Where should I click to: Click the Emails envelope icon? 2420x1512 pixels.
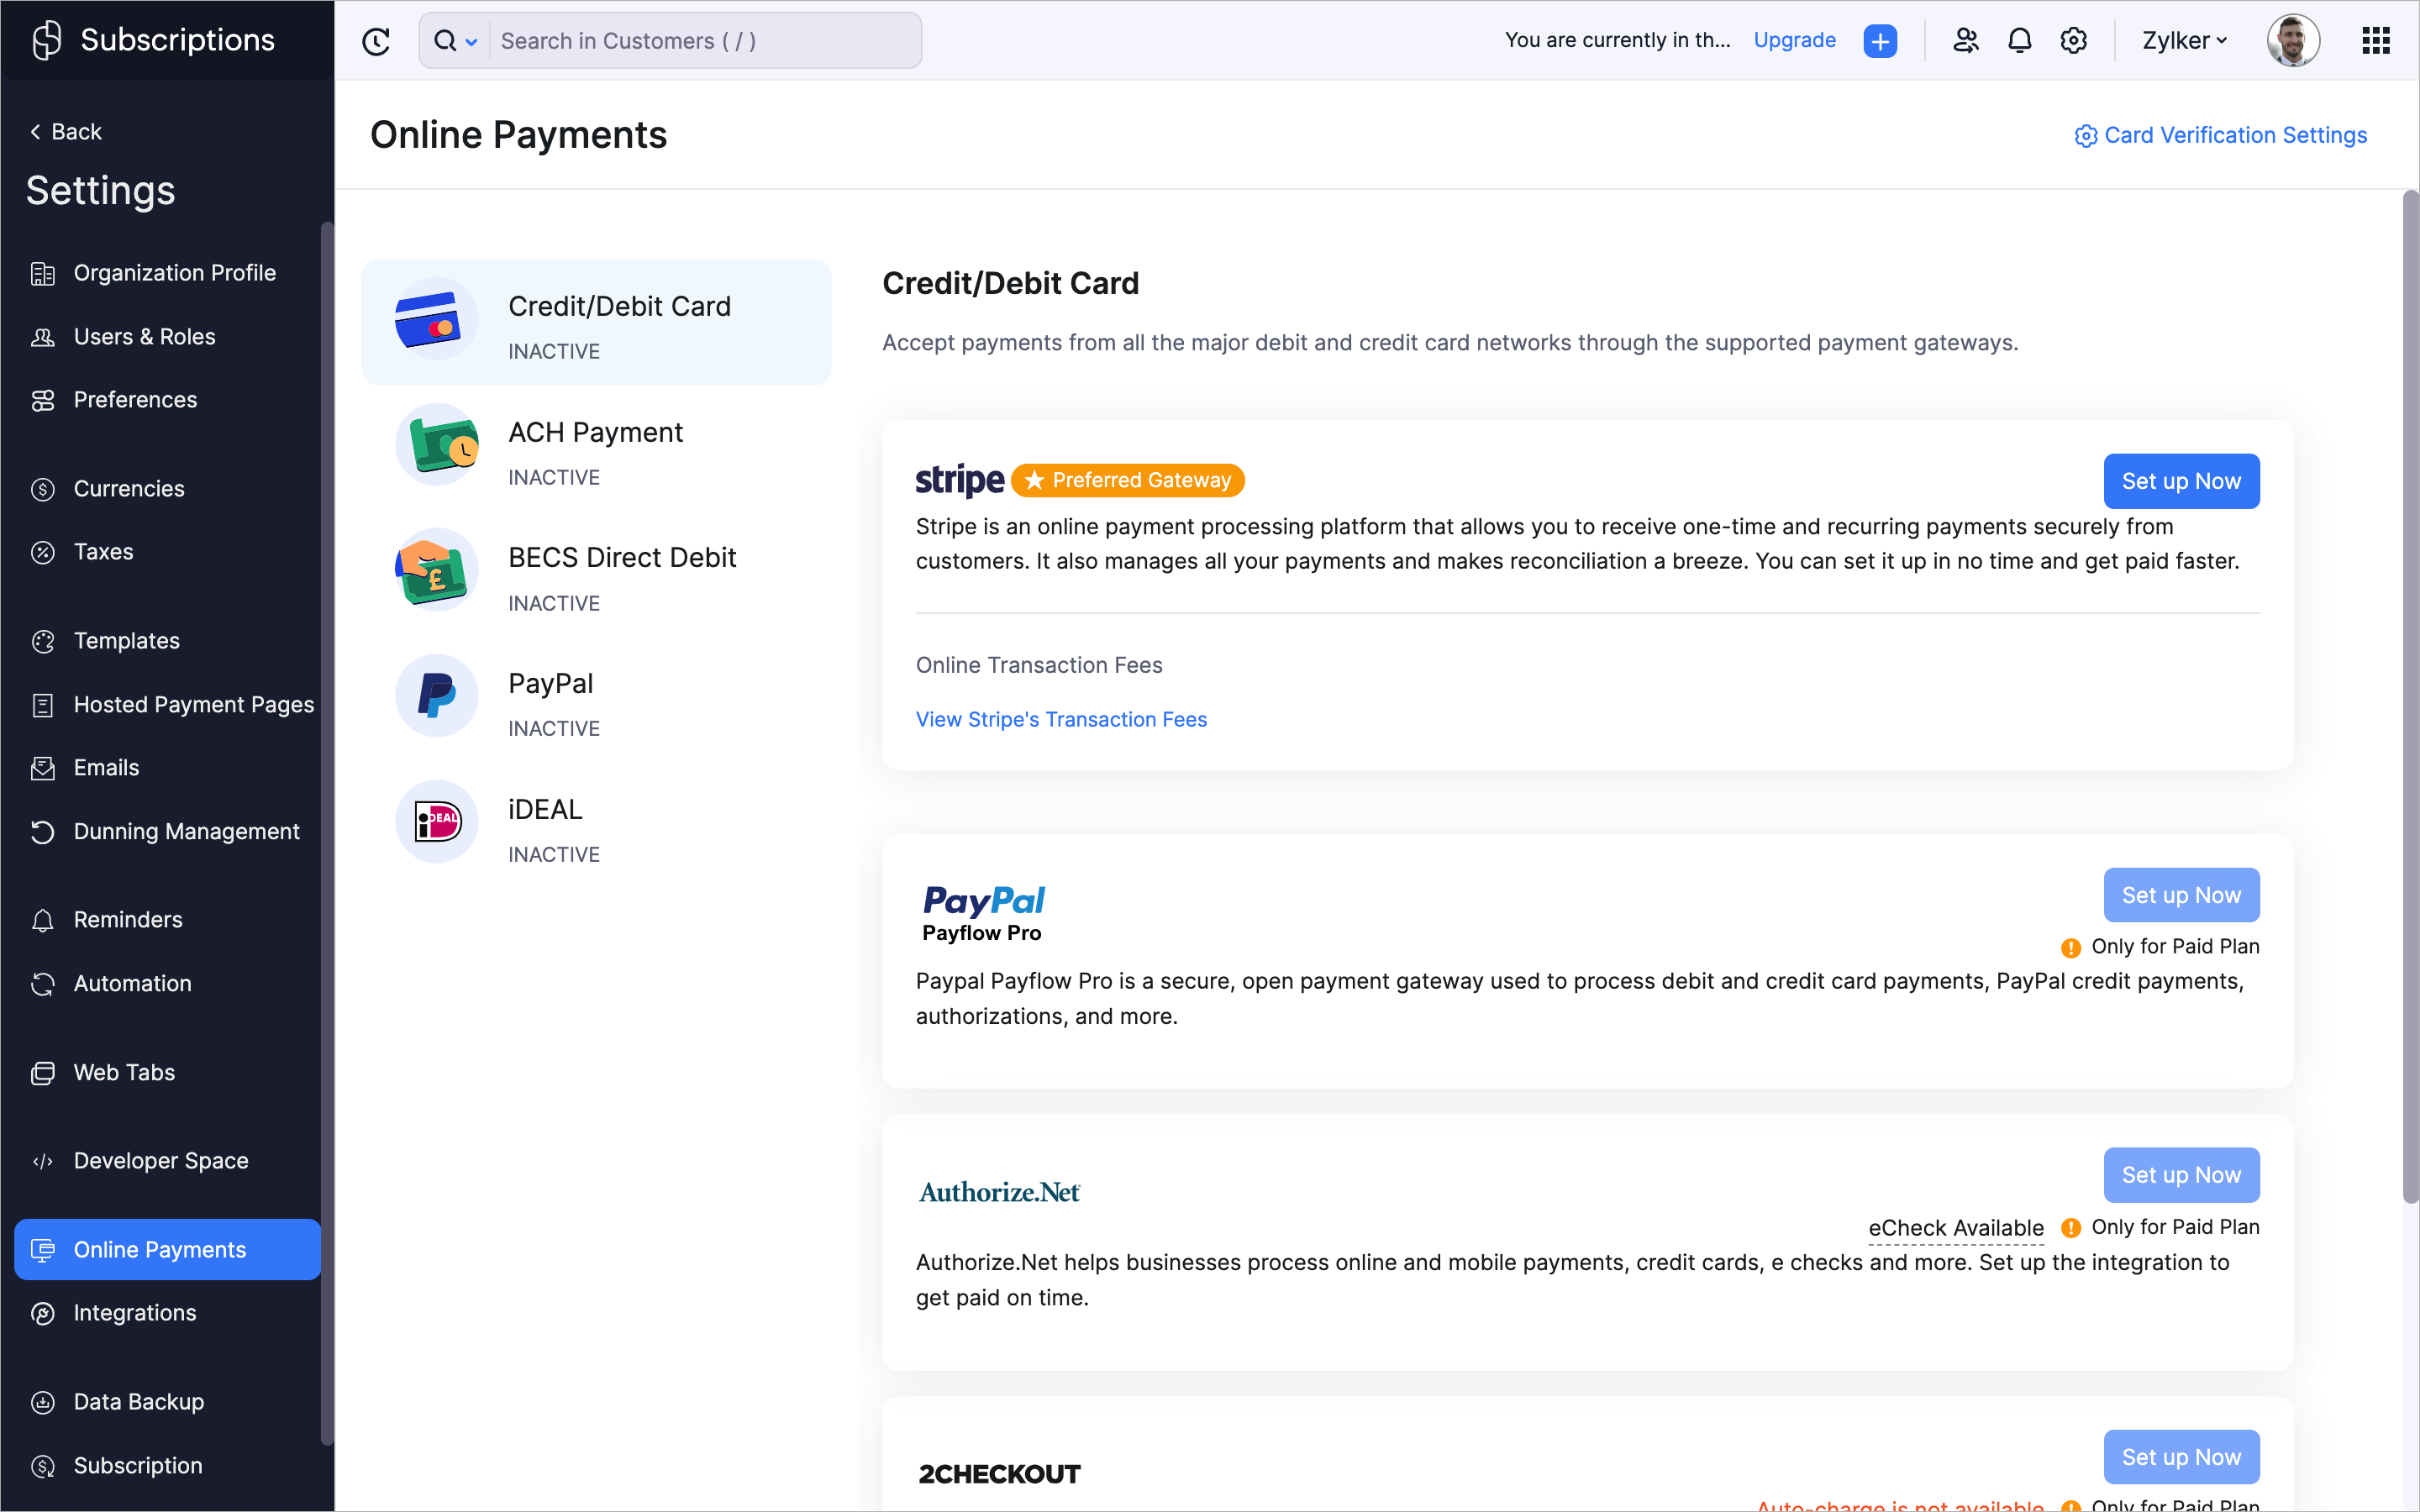pos(43,768)
